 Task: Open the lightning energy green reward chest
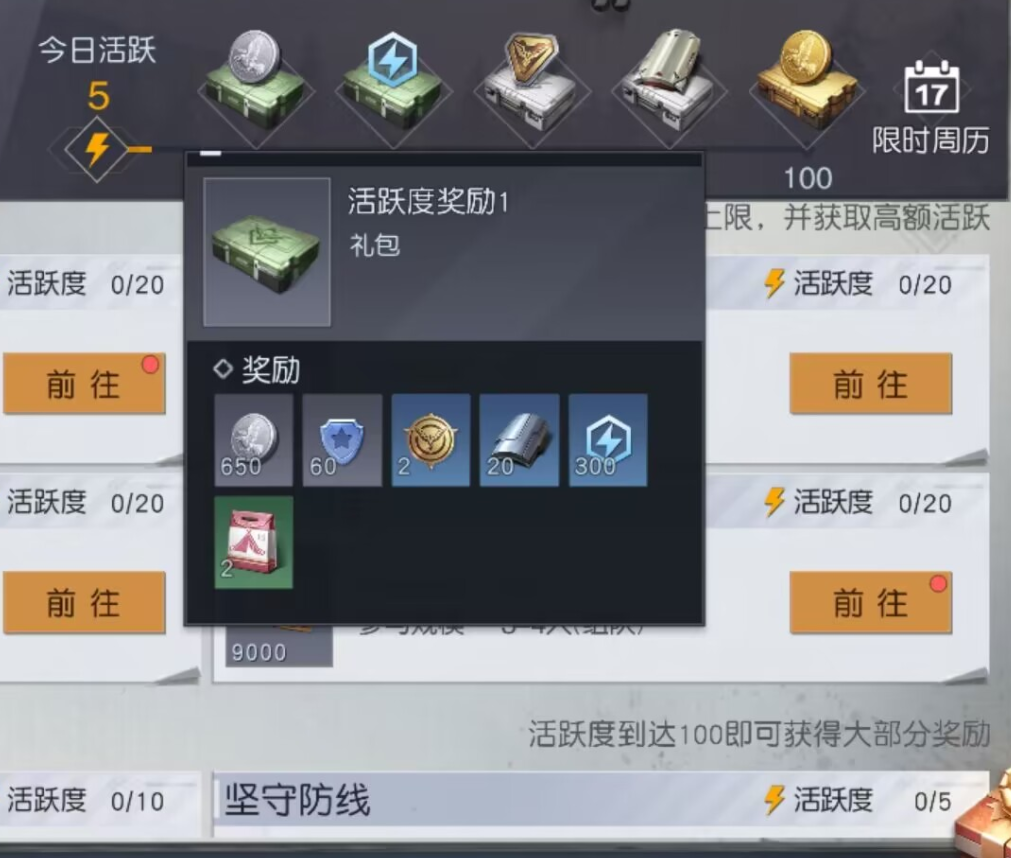pos(393,85)
